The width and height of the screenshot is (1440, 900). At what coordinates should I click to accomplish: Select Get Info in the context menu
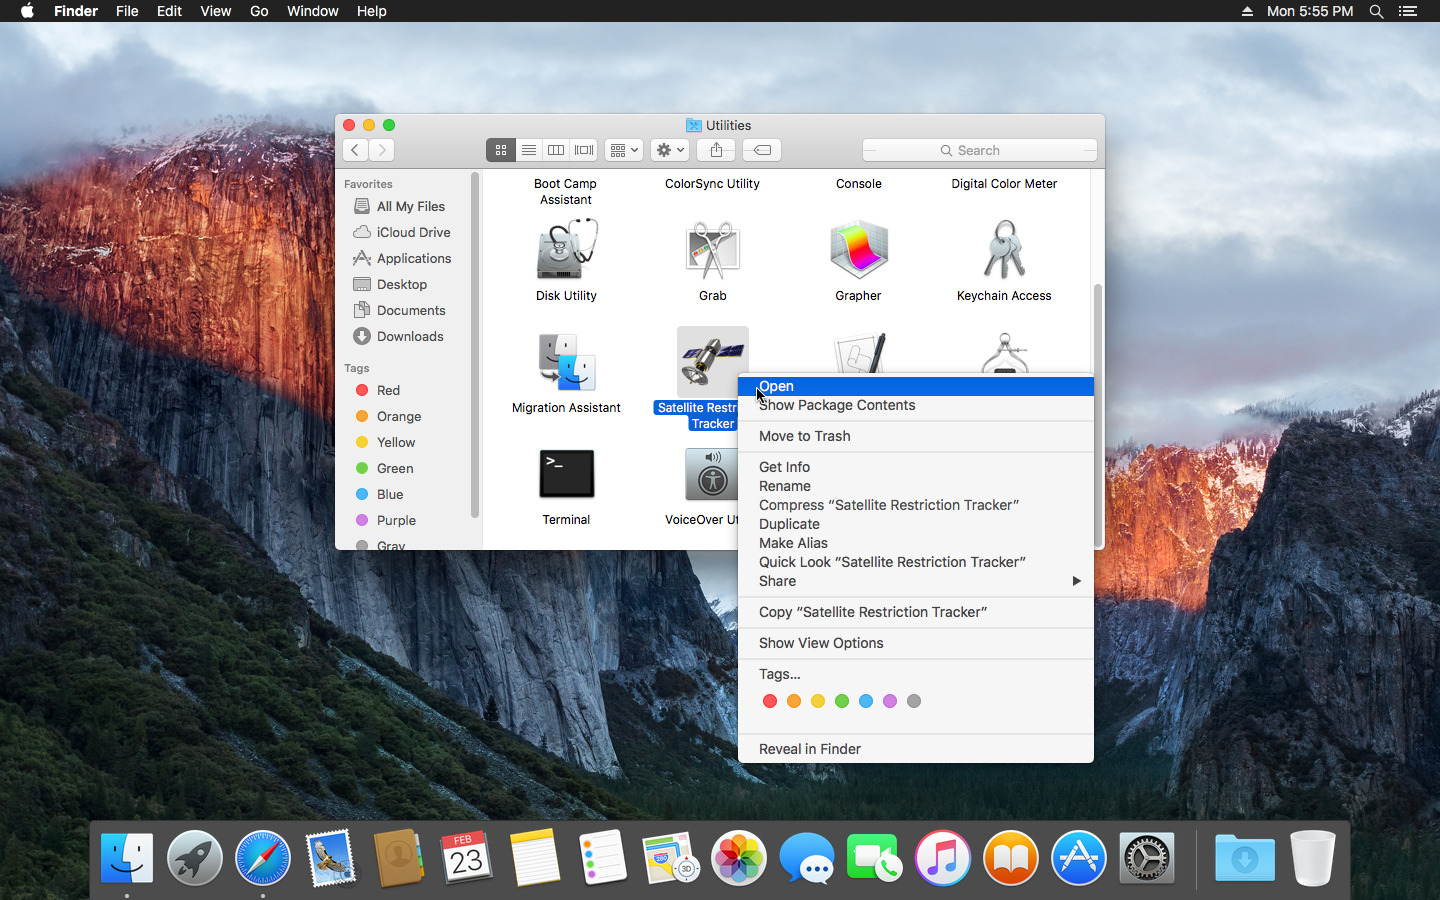(x=784, y=467)
